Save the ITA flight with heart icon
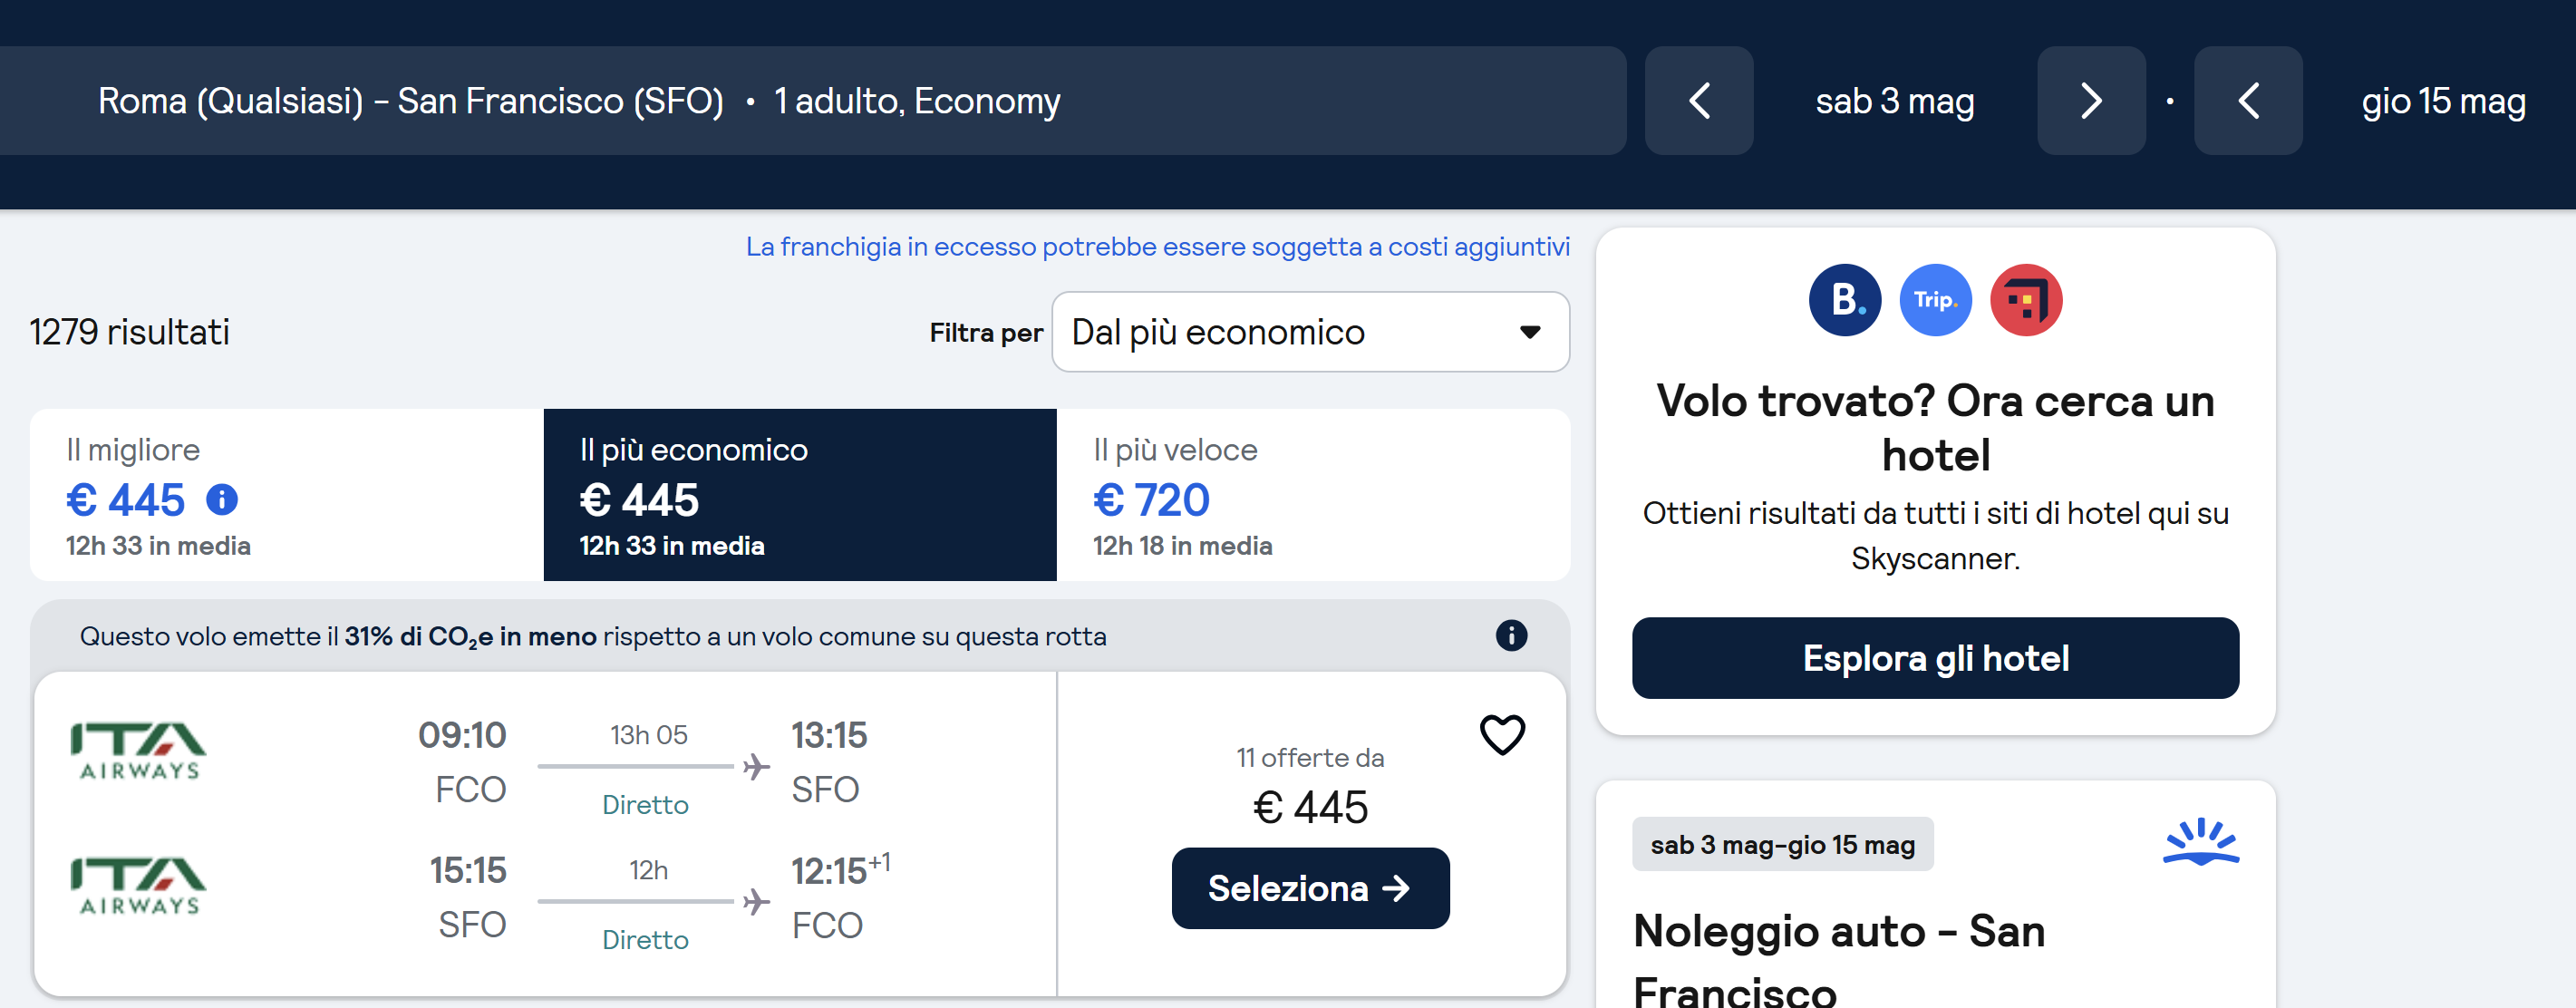Screen dimensions: 2576x1008 [x=1501, y=735]
